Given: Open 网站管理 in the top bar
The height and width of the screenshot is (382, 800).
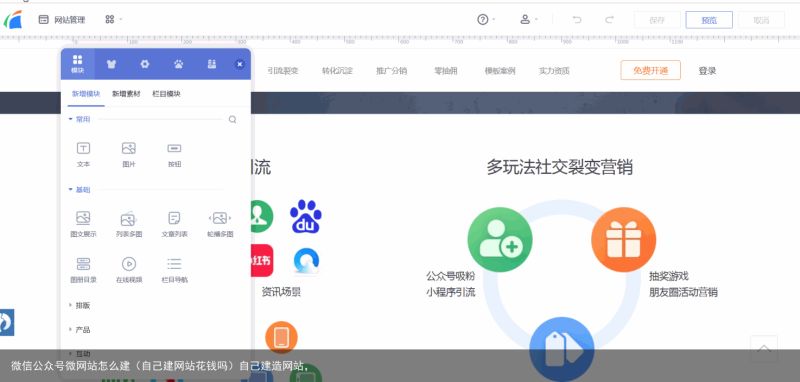Looking at the screenshot, I should tap(62, 20).
